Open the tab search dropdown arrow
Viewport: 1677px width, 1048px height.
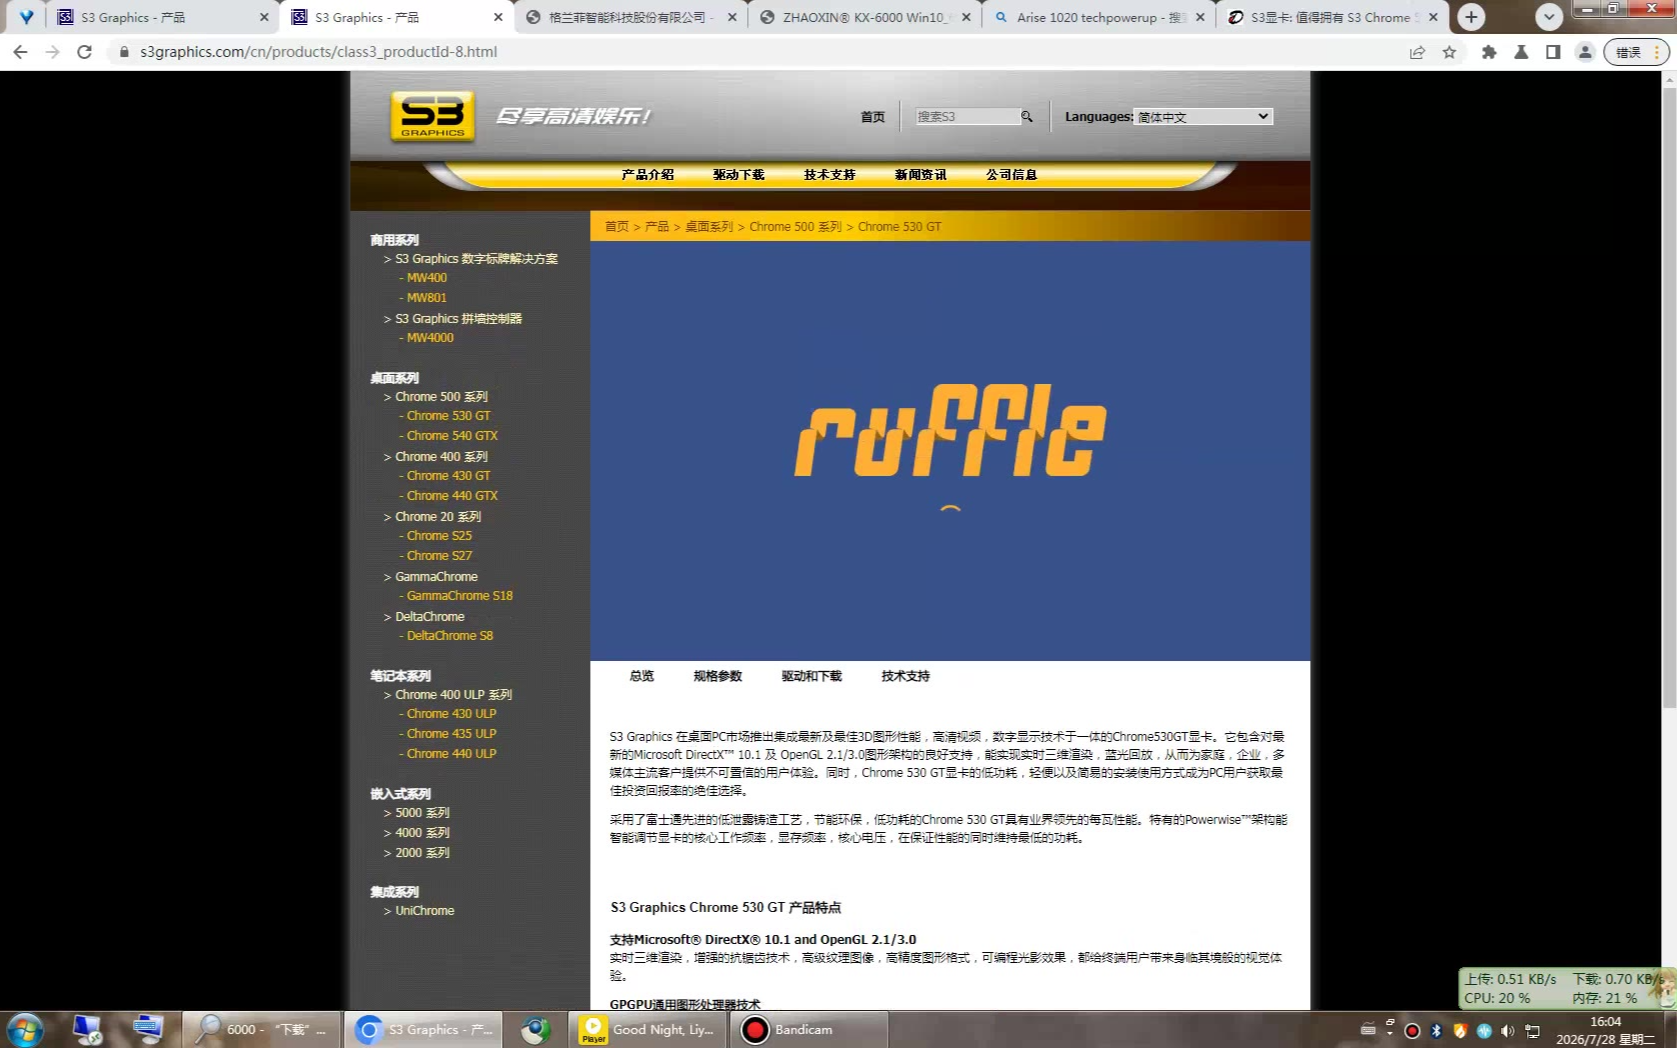tap(1549, 17)
